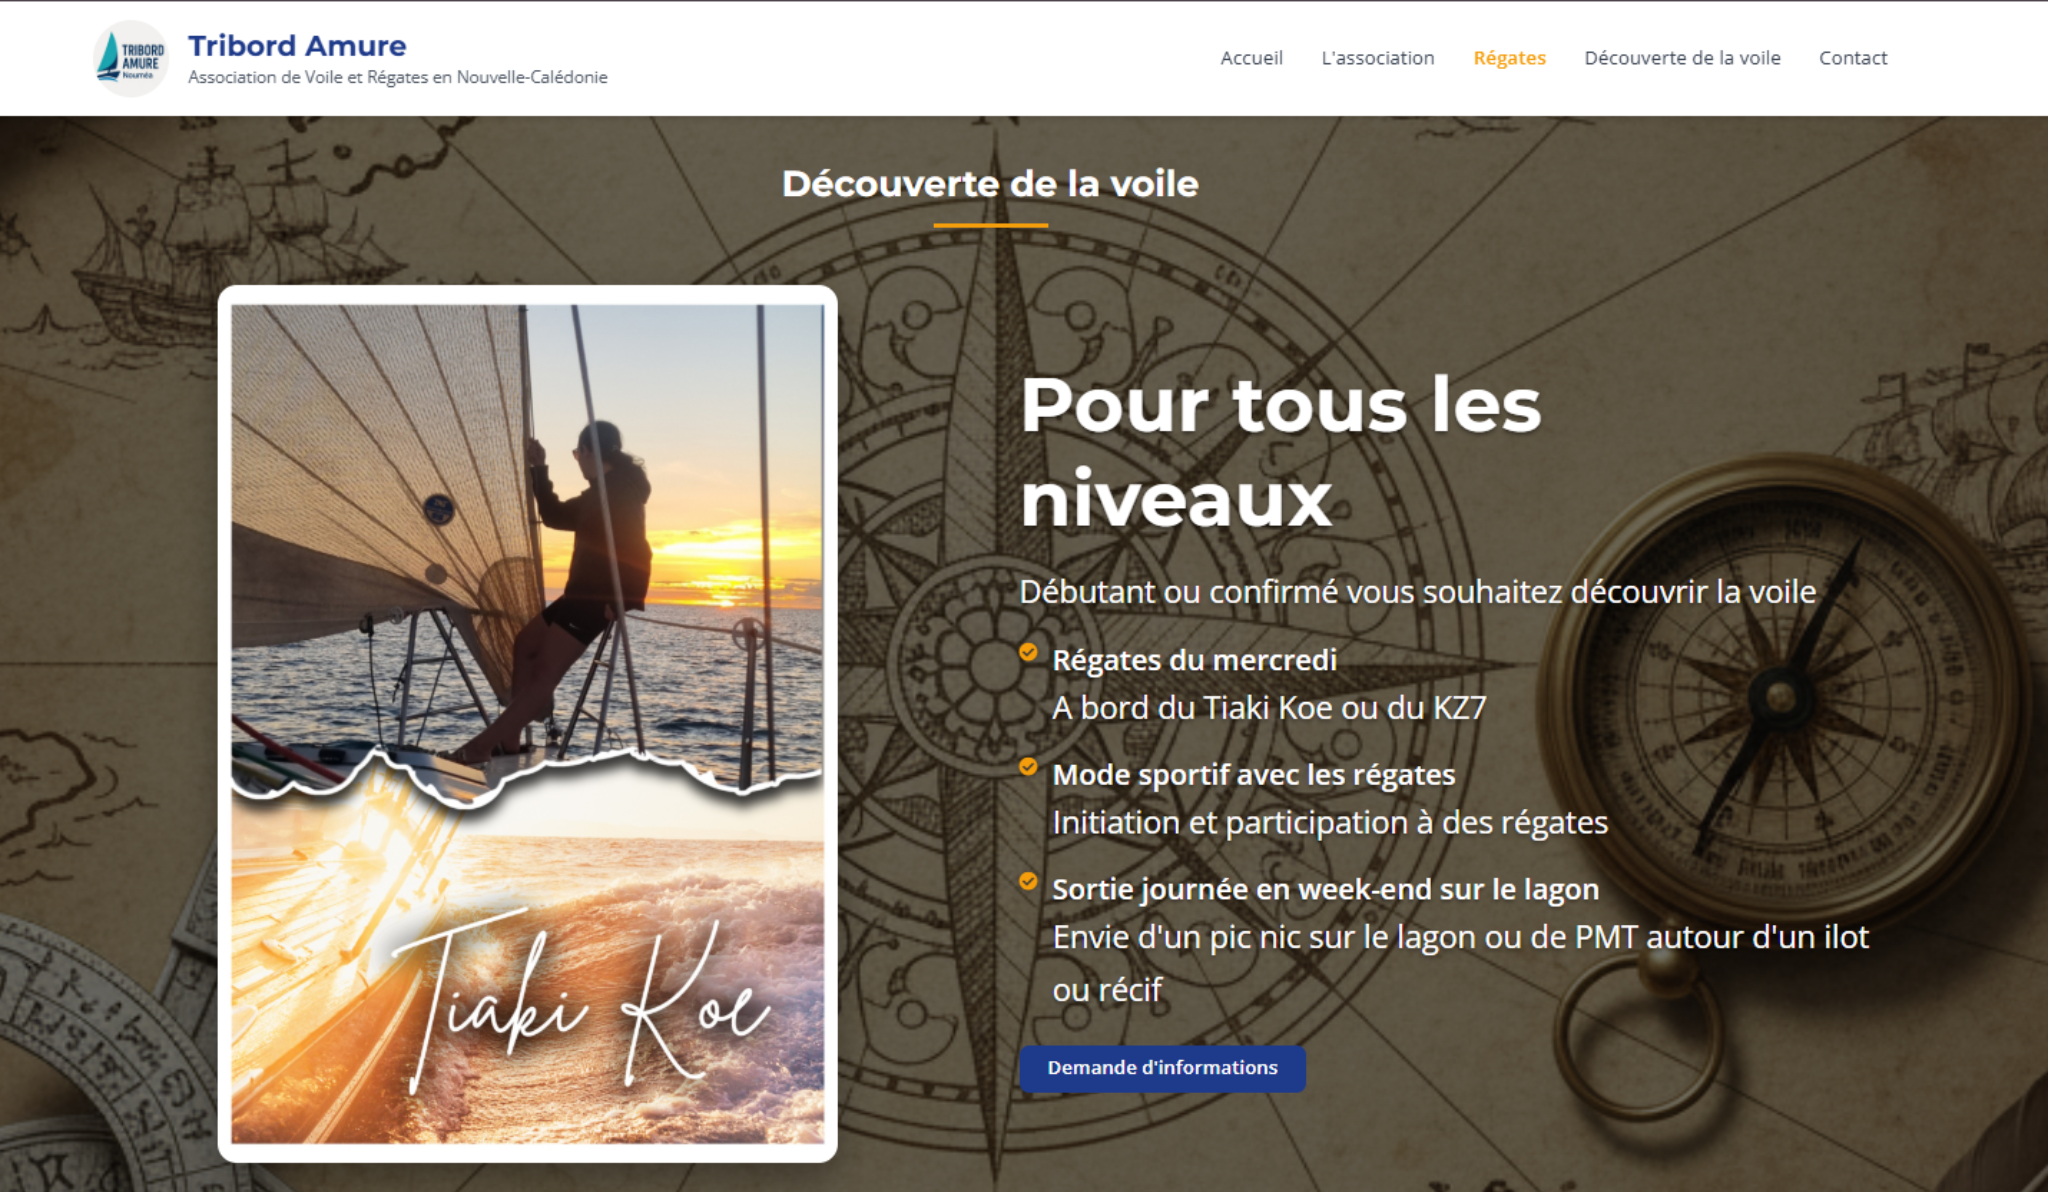Click the Régates du mercredi list heading
This screenshot has width=2048, height=1192.
coord(1194,660)
